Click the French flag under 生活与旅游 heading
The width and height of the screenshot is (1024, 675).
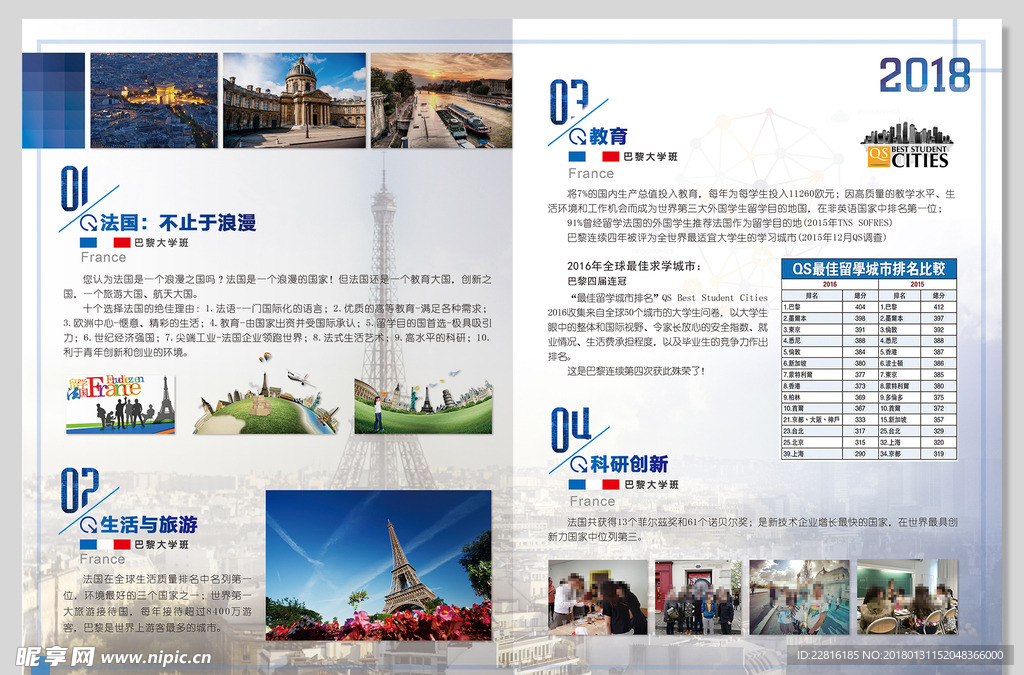(x=105, y=544)
